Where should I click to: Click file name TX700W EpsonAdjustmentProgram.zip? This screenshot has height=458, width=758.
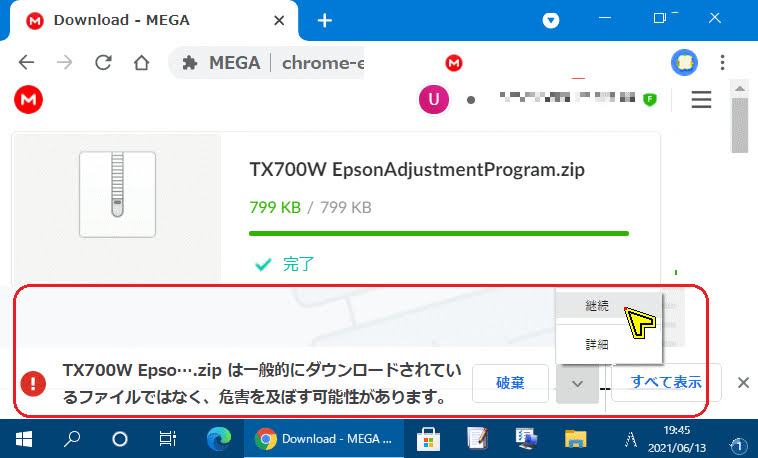point(417,170)
